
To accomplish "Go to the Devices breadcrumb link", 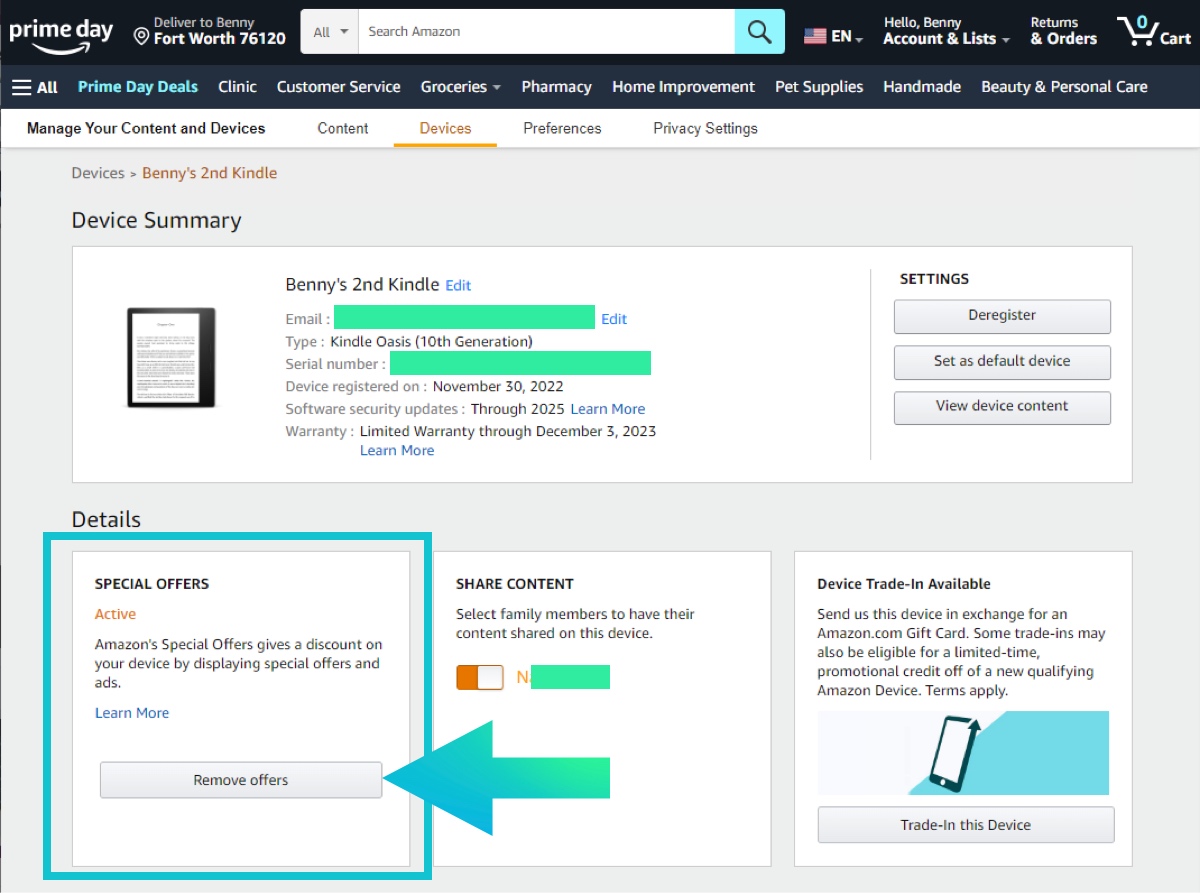I will pyautogui.click(x=97, y=173).
